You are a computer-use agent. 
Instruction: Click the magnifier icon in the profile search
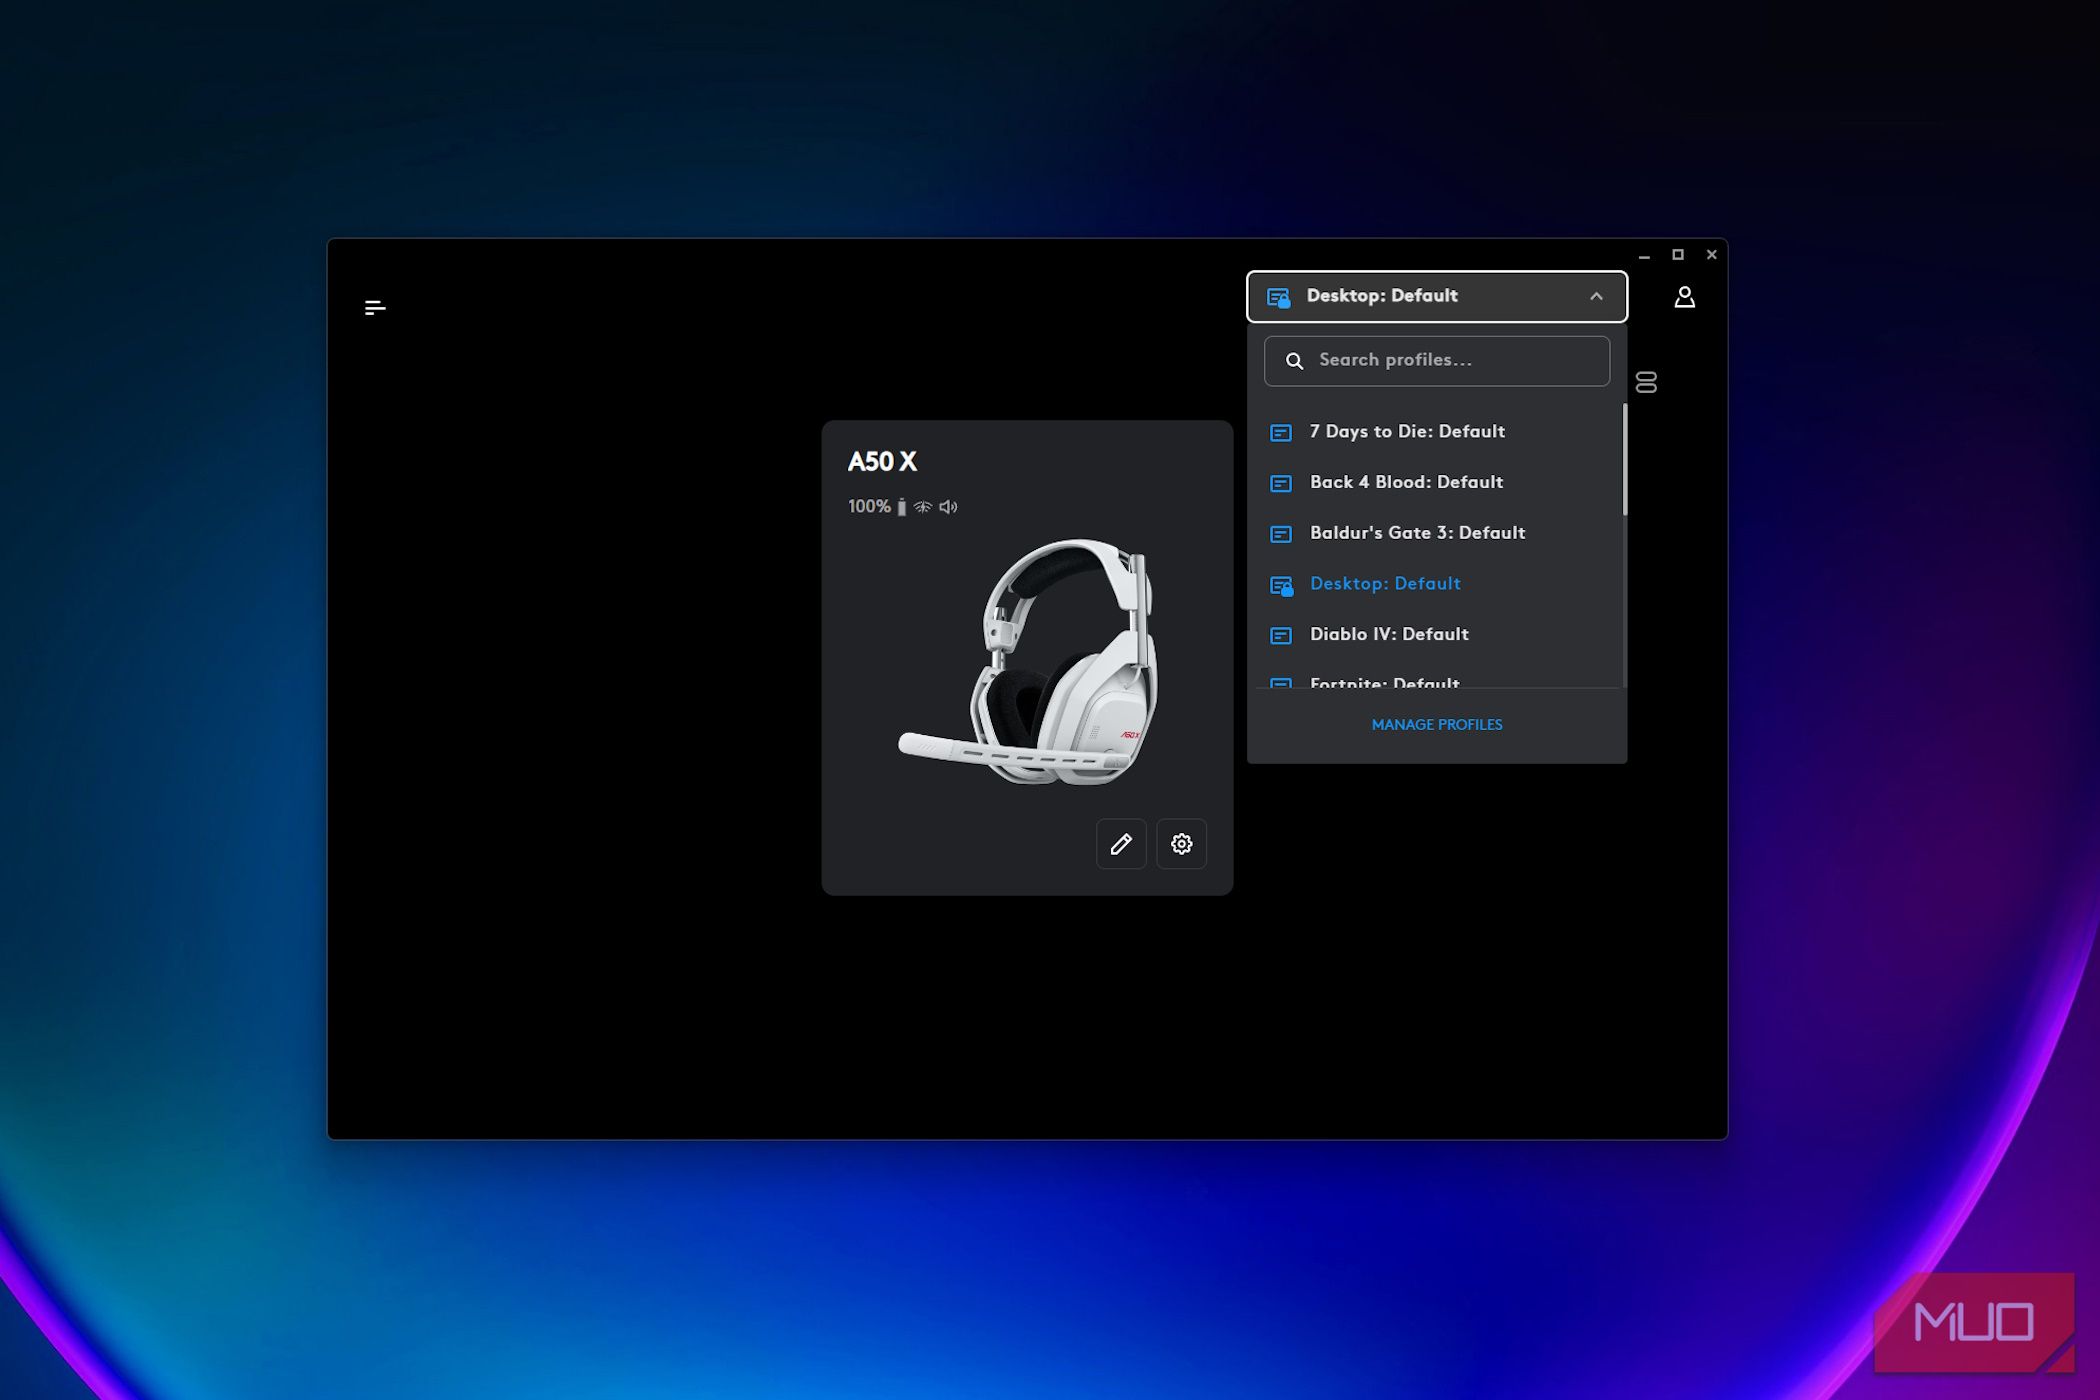(x=1294, y=360)
